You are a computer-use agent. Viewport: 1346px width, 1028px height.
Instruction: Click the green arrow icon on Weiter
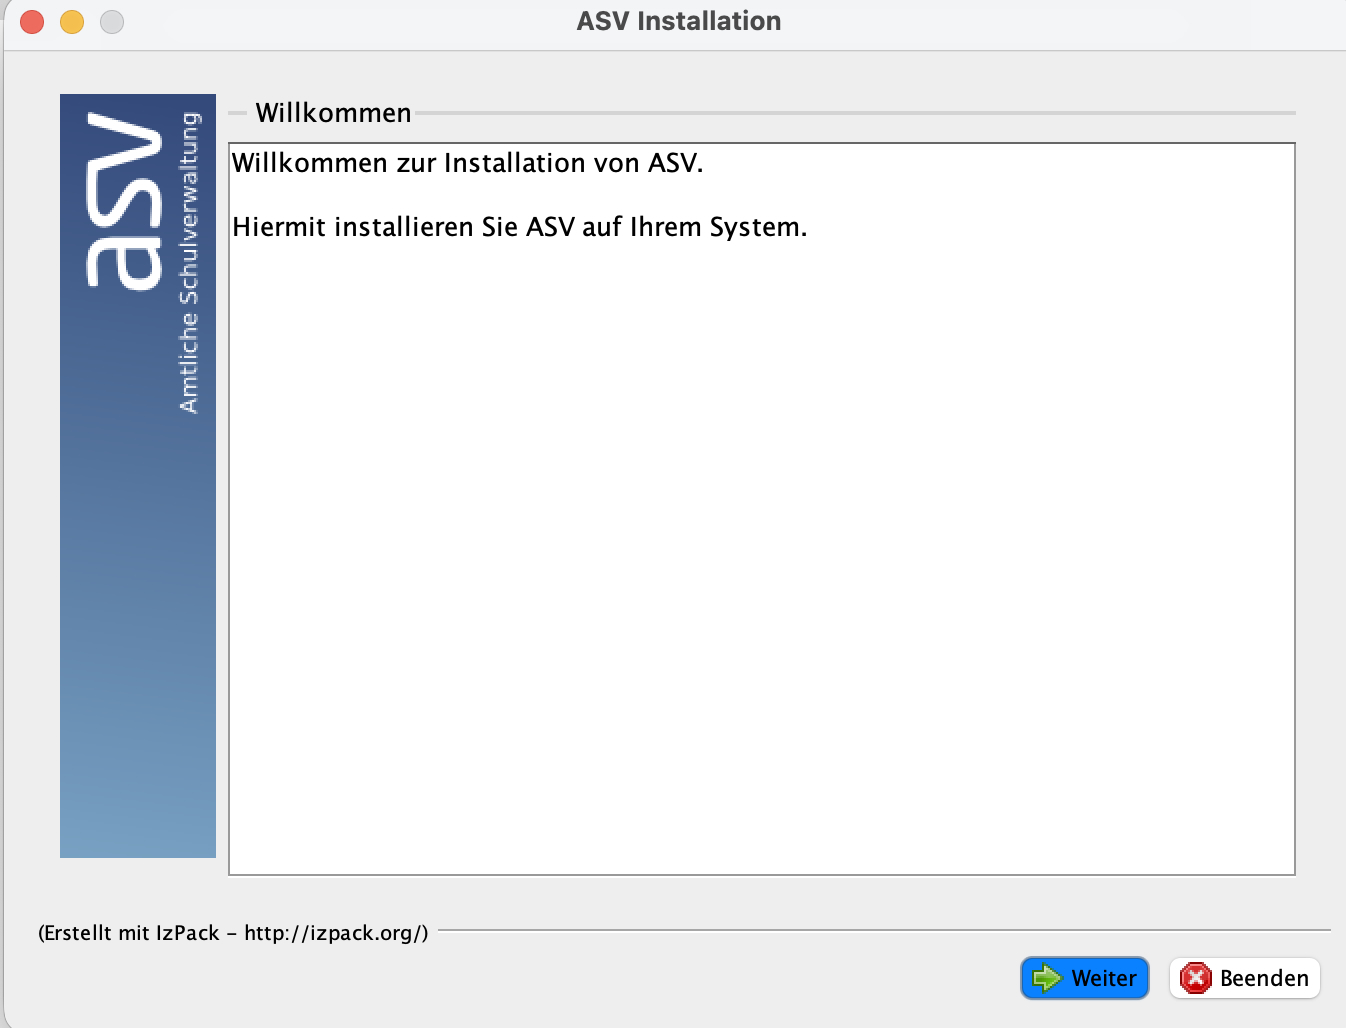coord(1046,978)
